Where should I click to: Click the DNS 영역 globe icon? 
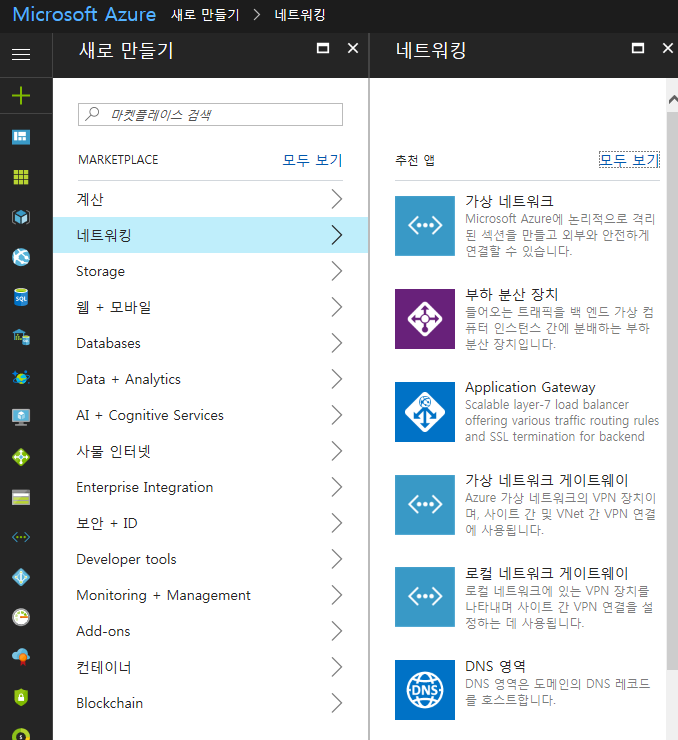[x=425, y=690]
